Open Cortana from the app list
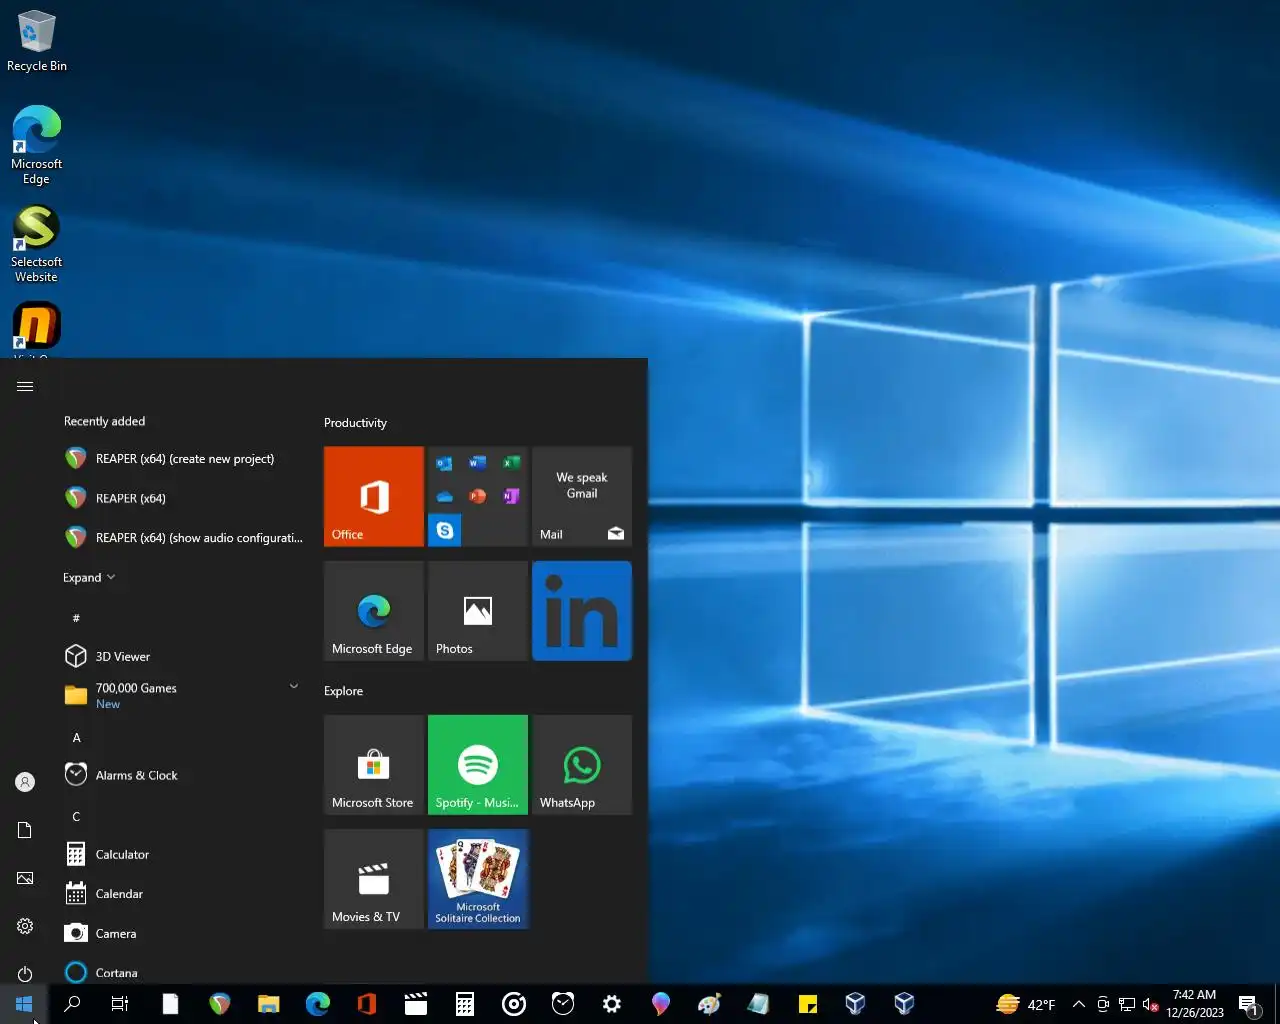 click(x=183, y=972)
